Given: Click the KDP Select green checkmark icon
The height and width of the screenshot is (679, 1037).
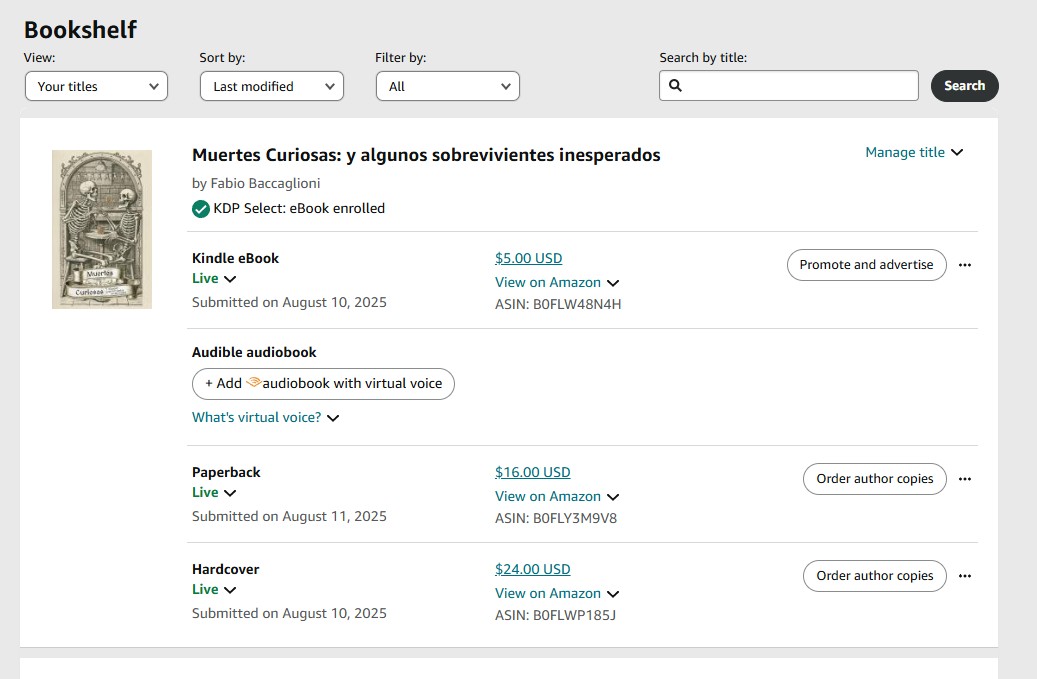Looking at the screenshot, I should (x=201, y=209).
